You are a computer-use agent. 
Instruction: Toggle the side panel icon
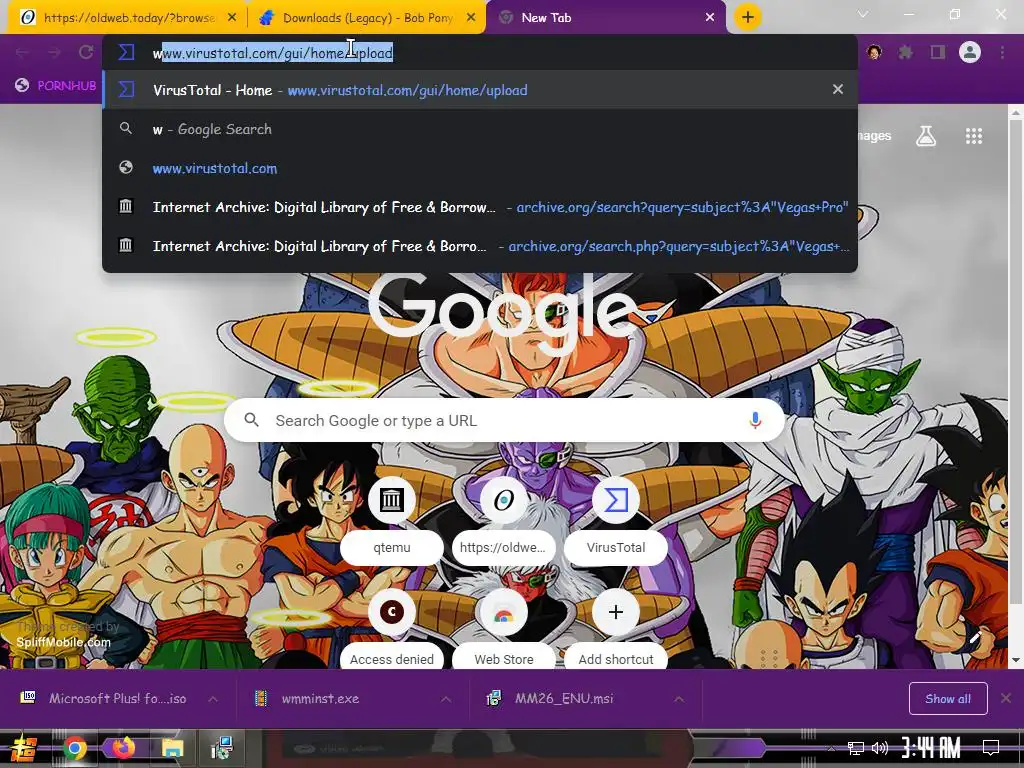click(x=938, y=52)
